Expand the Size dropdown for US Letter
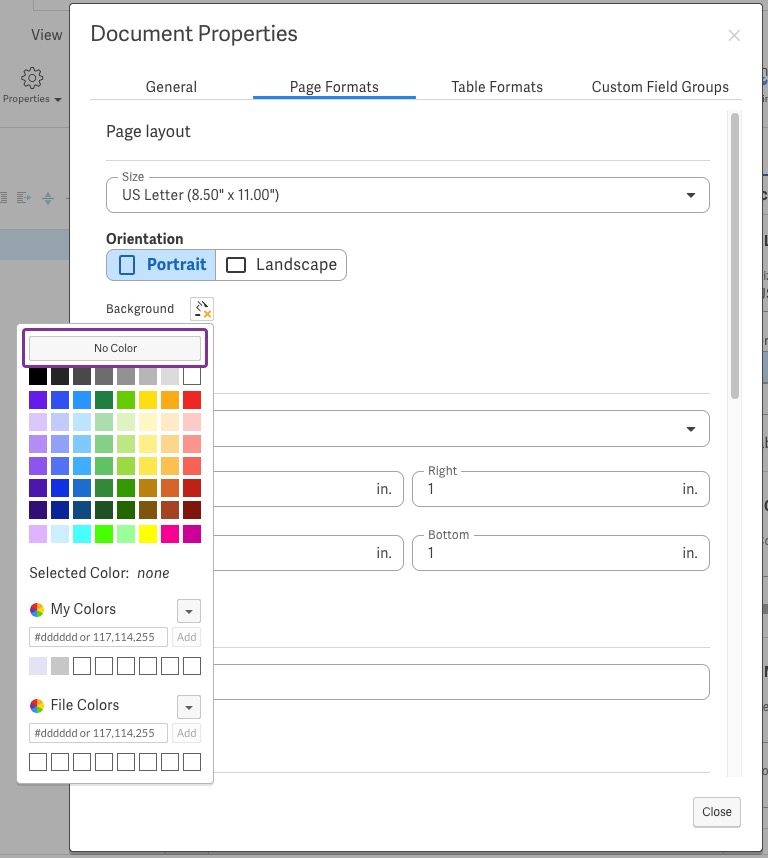 coord(691,195)
